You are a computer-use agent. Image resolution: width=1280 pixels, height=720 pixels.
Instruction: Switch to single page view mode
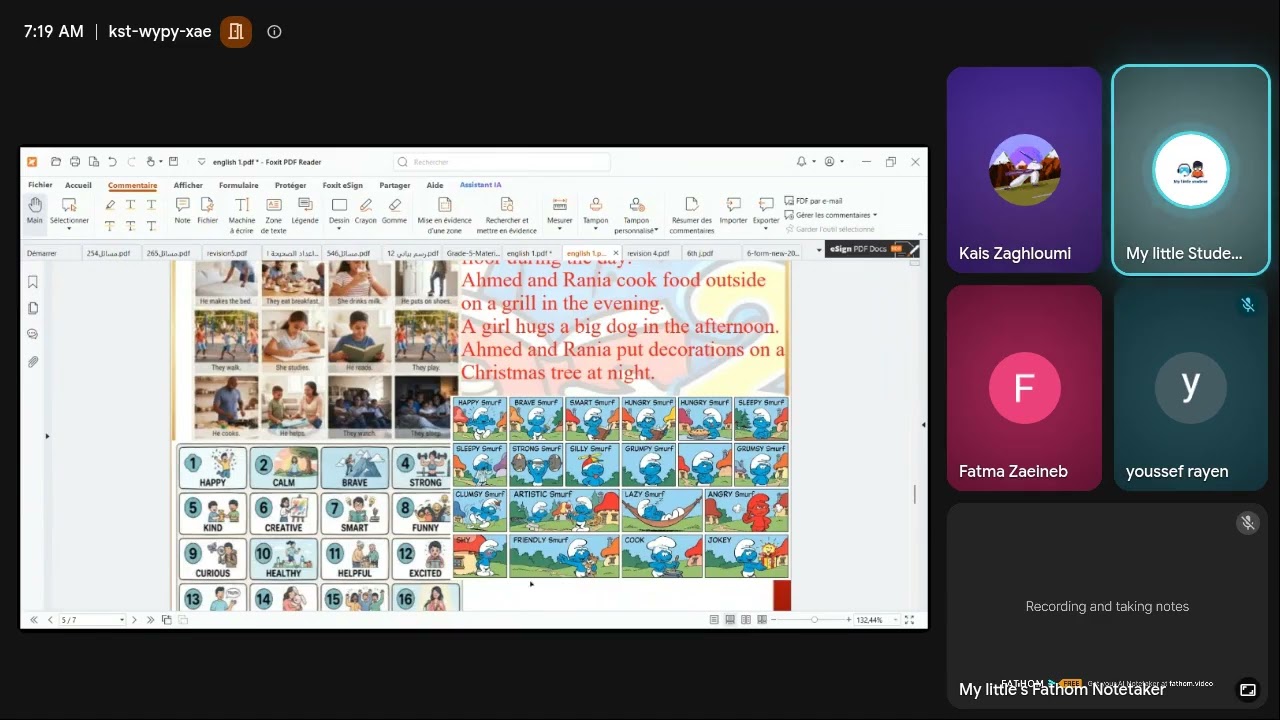coord(714,620)
